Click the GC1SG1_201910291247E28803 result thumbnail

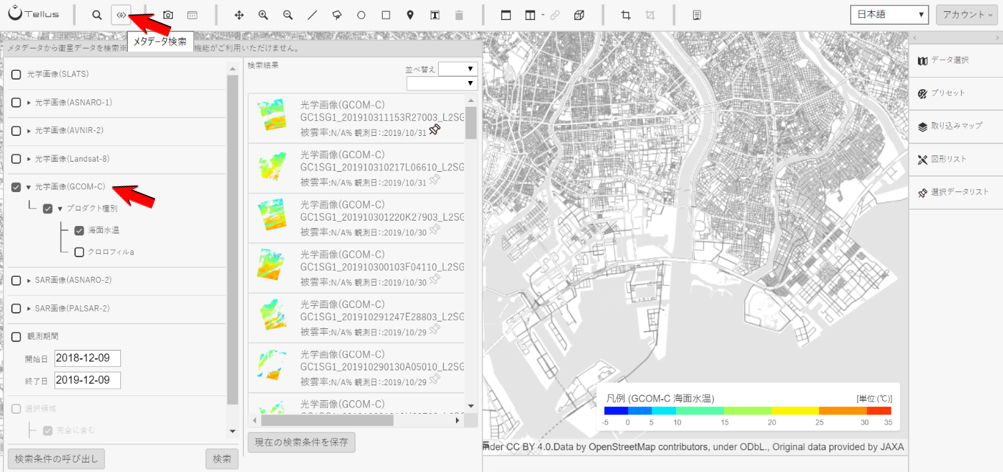tap(272, 316)
